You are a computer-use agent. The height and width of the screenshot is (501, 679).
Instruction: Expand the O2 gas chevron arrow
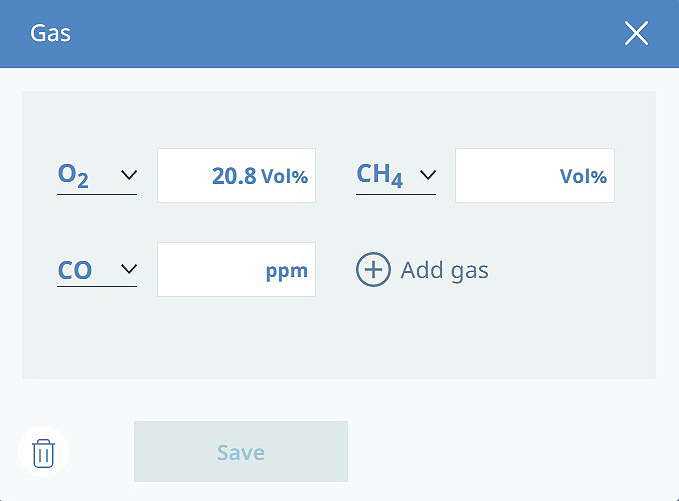129,175
